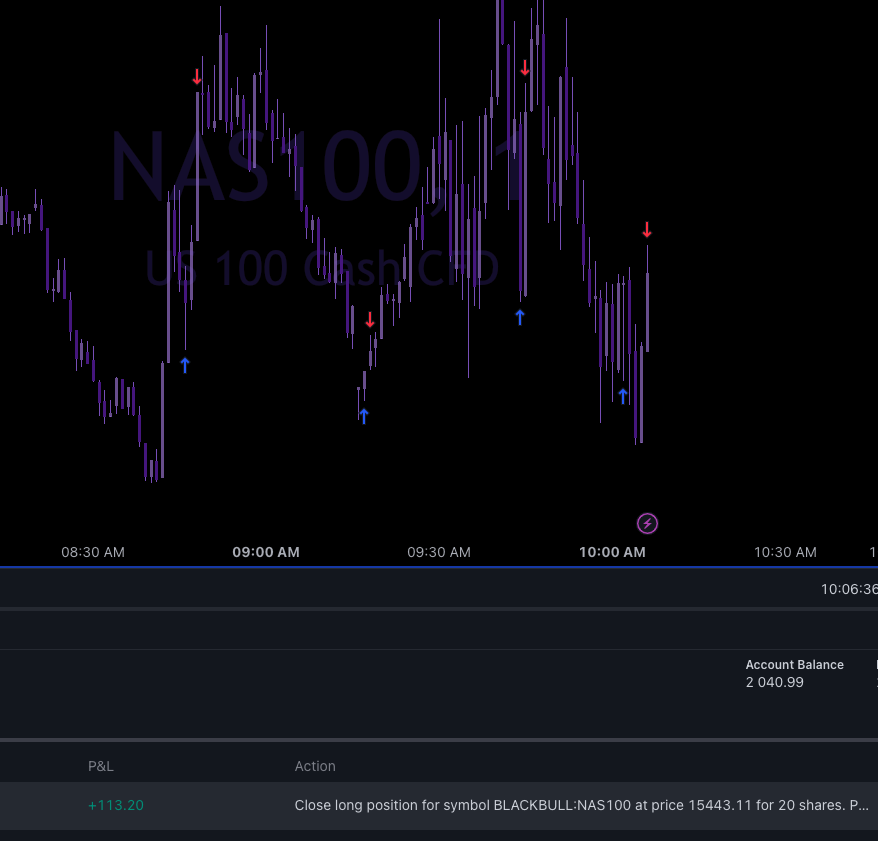Click the purple lightning automation icon below the chart
Viewport: 878px width, 841px height.
(x=647, y=522)
